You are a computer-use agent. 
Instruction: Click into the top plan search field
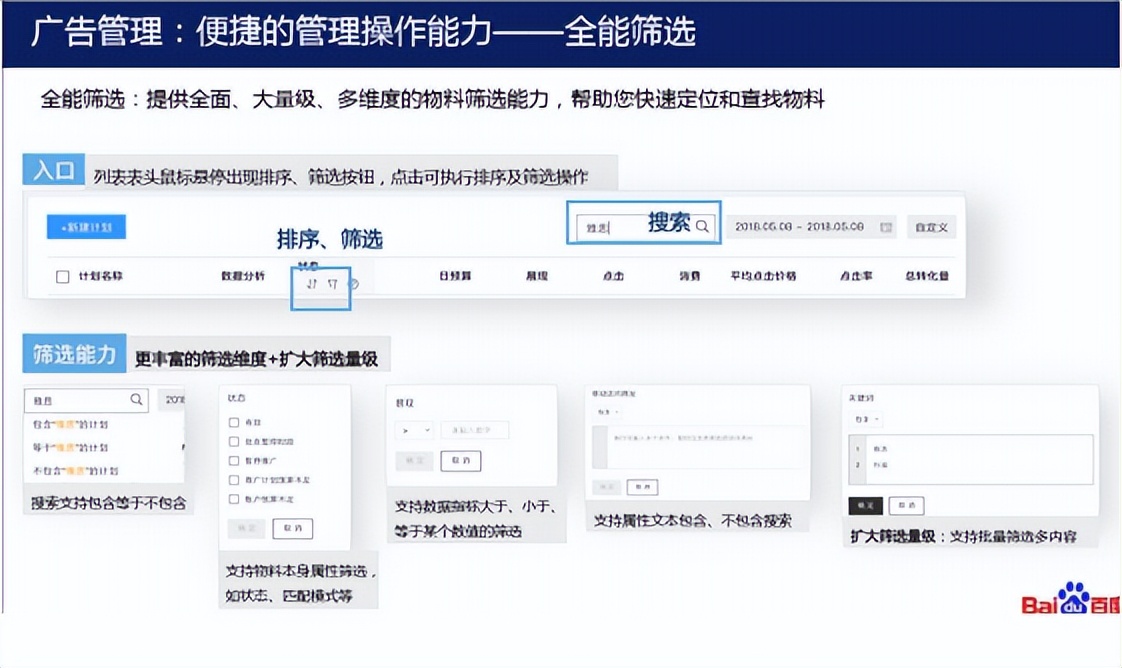644,227
